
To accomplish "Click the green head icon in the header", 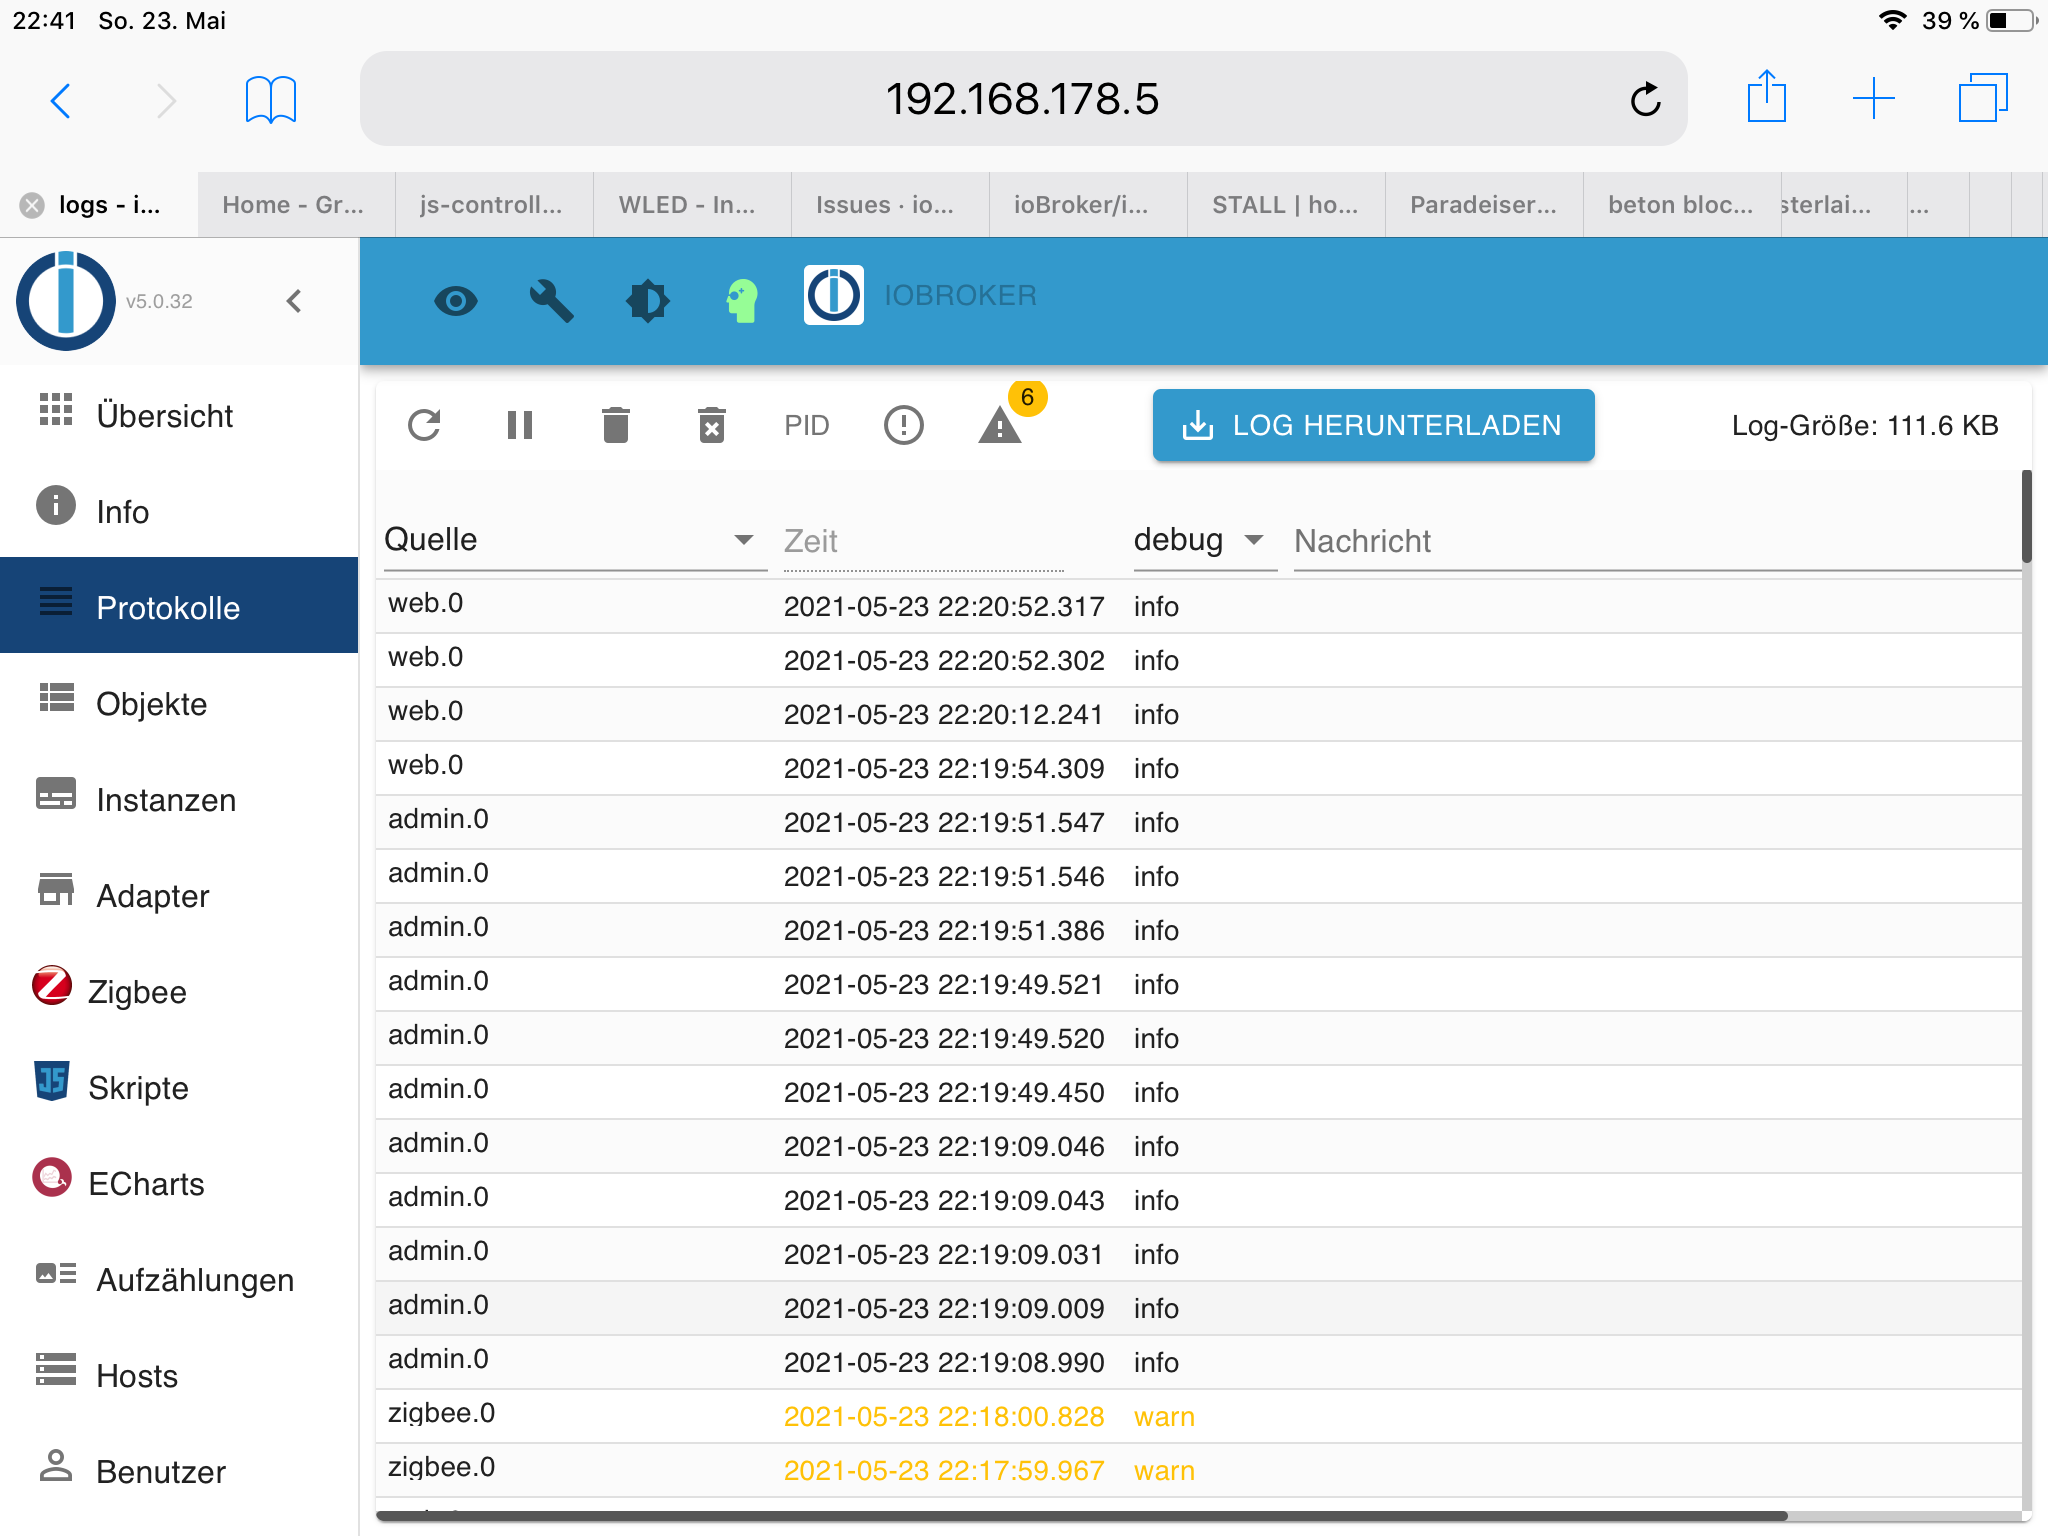I will (x=741, y=297).
